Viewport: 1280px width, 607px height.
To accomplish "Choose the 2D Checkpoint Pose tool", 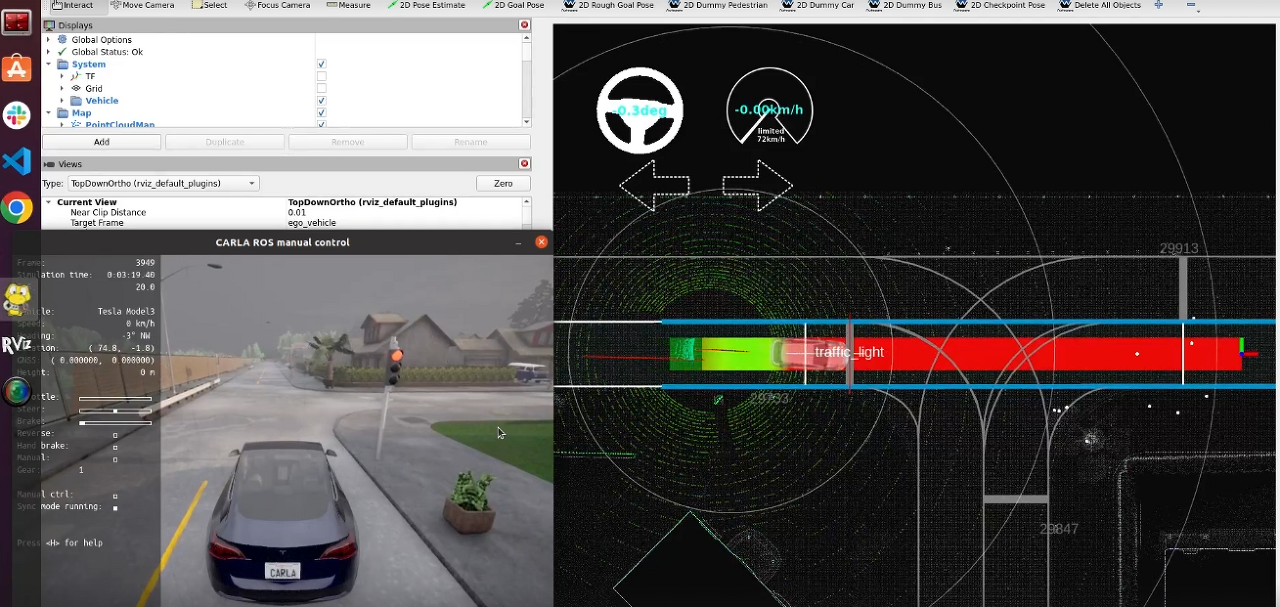I will pos(1000,5).
